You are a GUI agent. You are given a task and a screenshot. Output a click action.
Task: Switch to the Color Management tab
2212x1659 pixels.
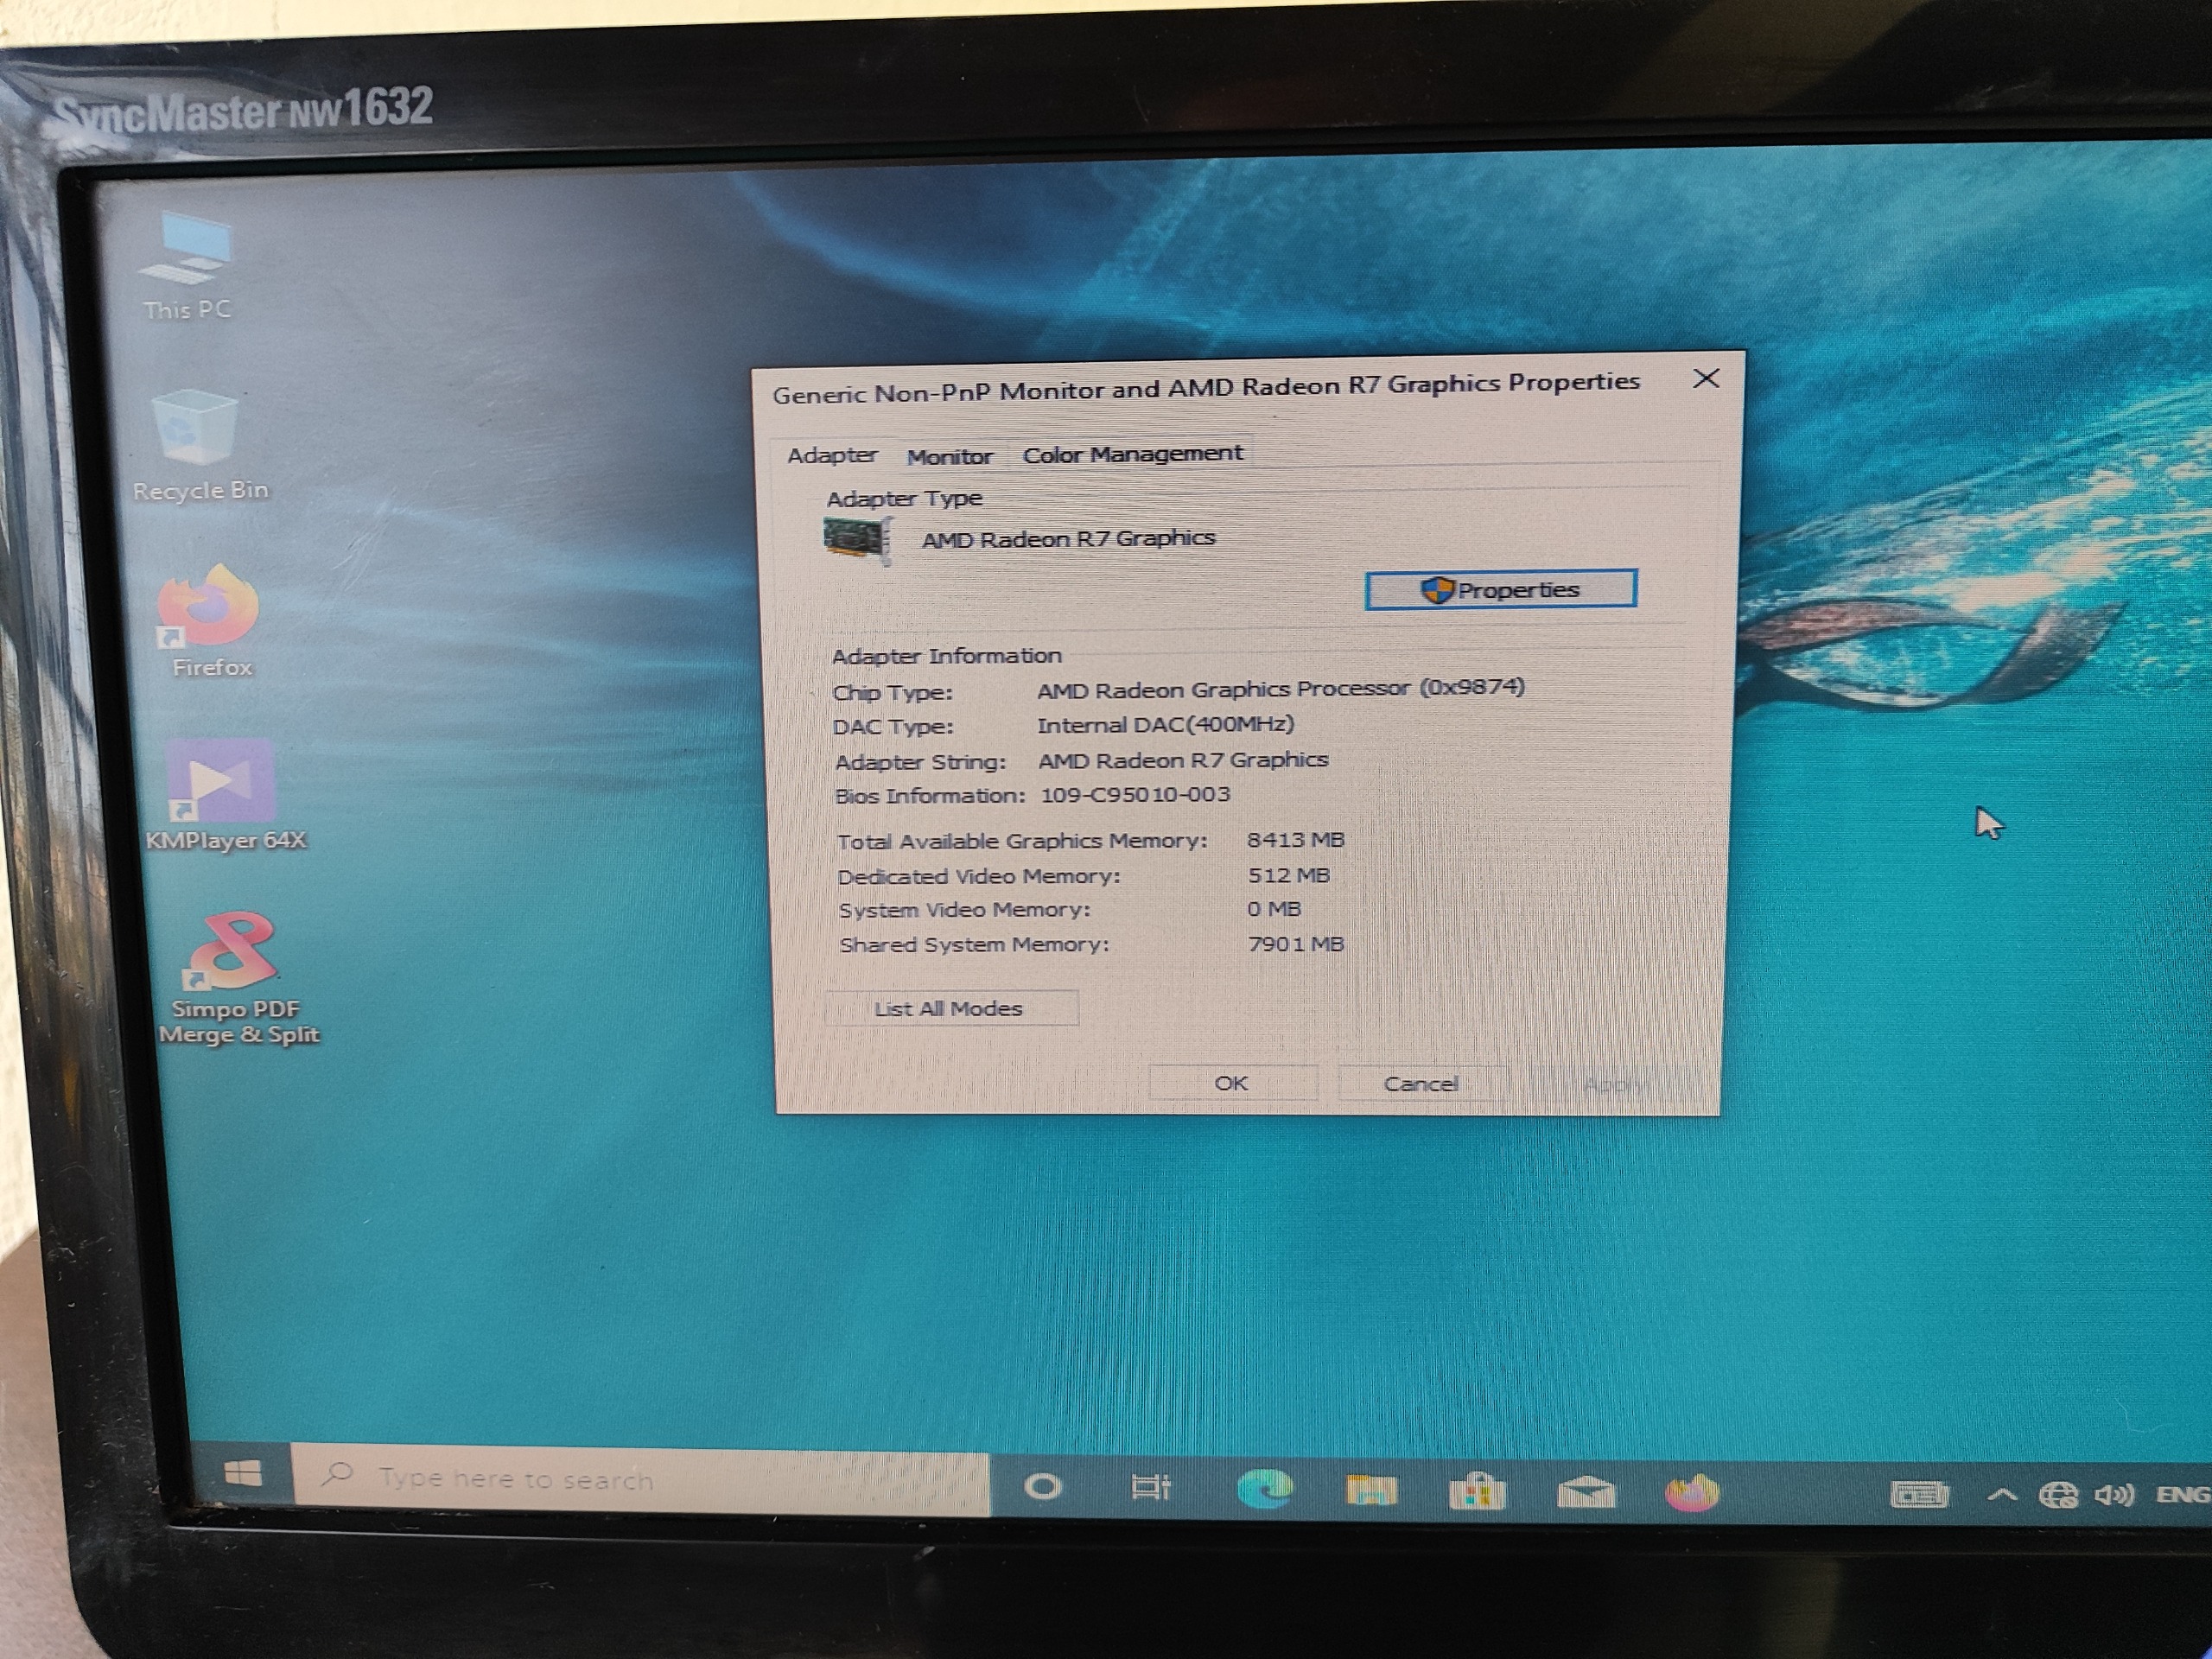(1132, 454)
